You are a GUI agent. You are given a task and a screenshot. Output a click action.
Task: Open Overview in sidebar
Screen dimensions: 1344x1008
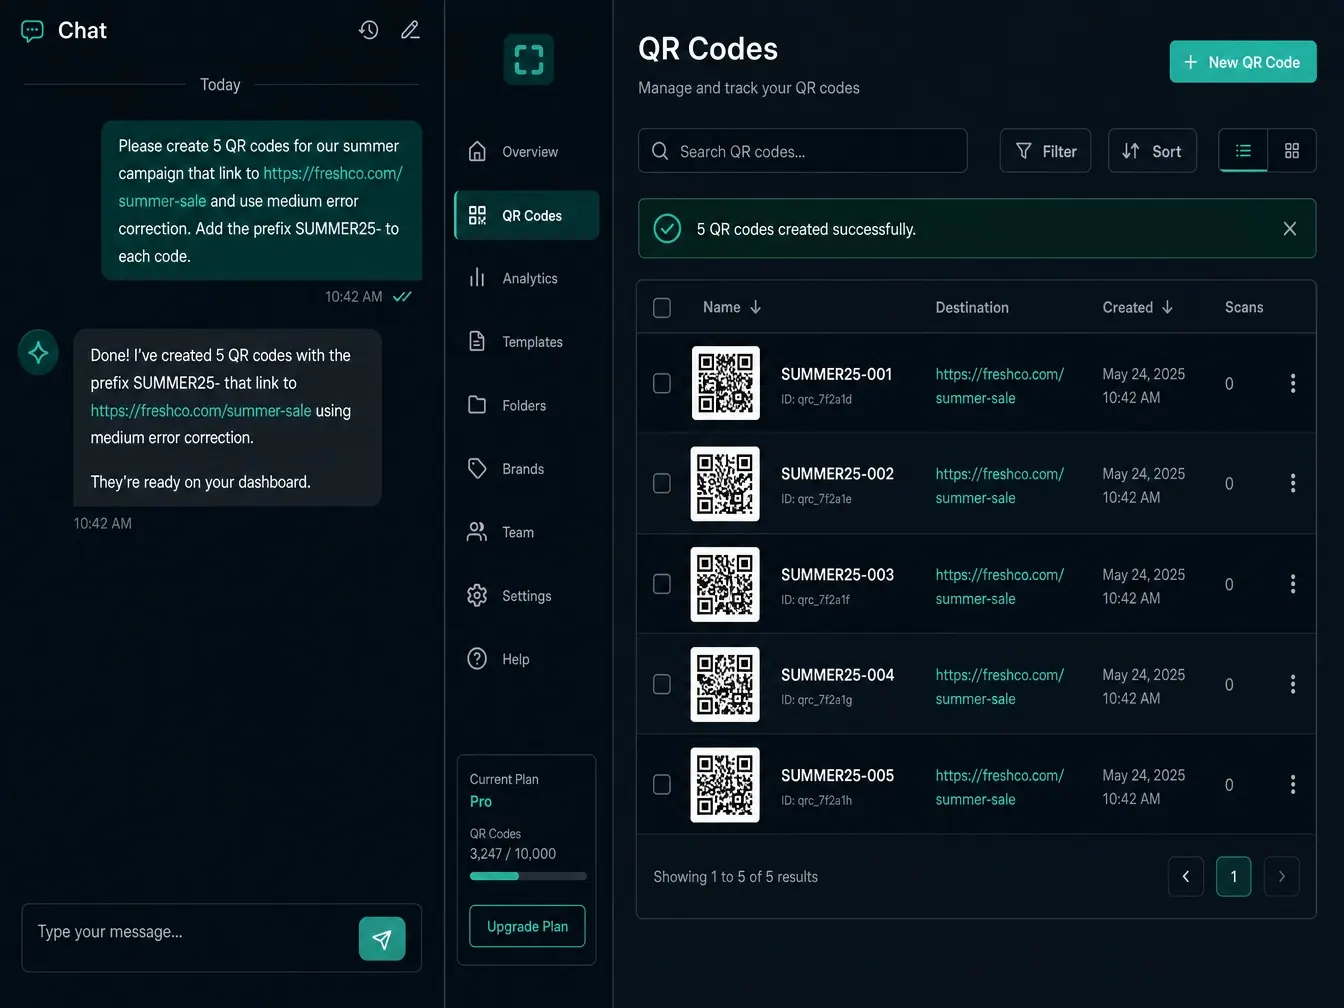click(527, 152)
